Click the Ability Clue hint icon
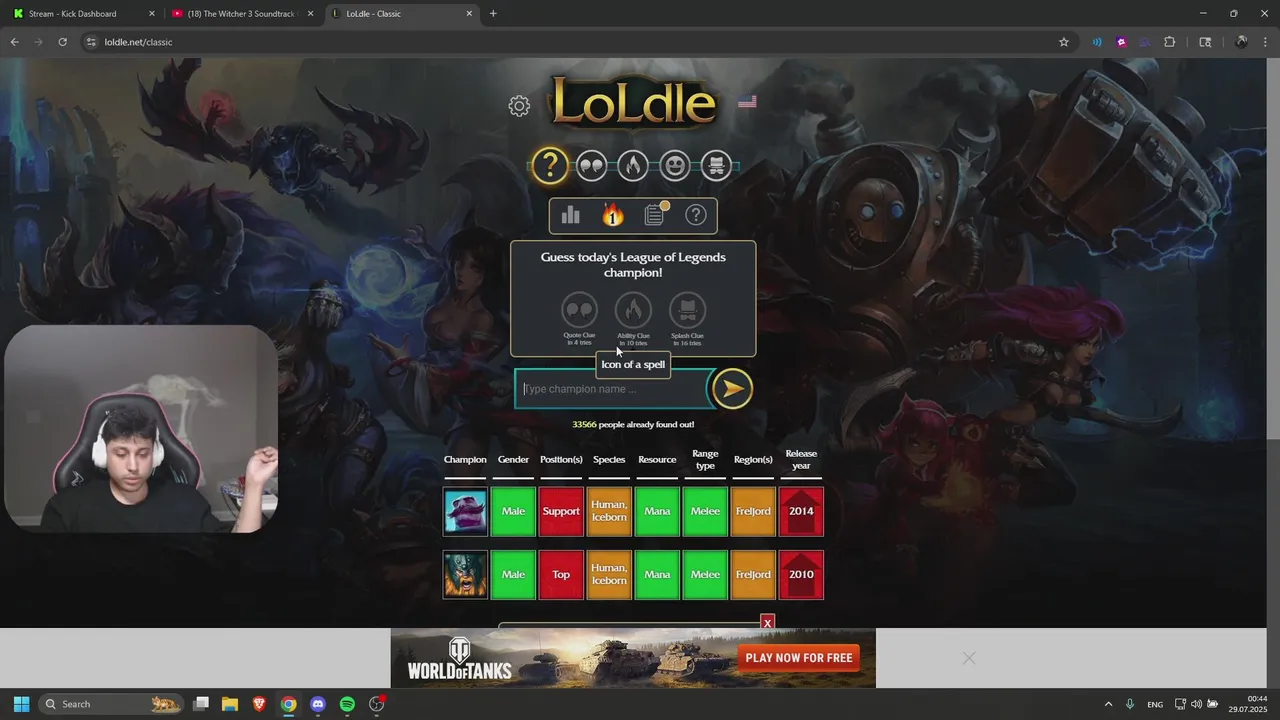1280x720 pixels. [x=633, y=311]
